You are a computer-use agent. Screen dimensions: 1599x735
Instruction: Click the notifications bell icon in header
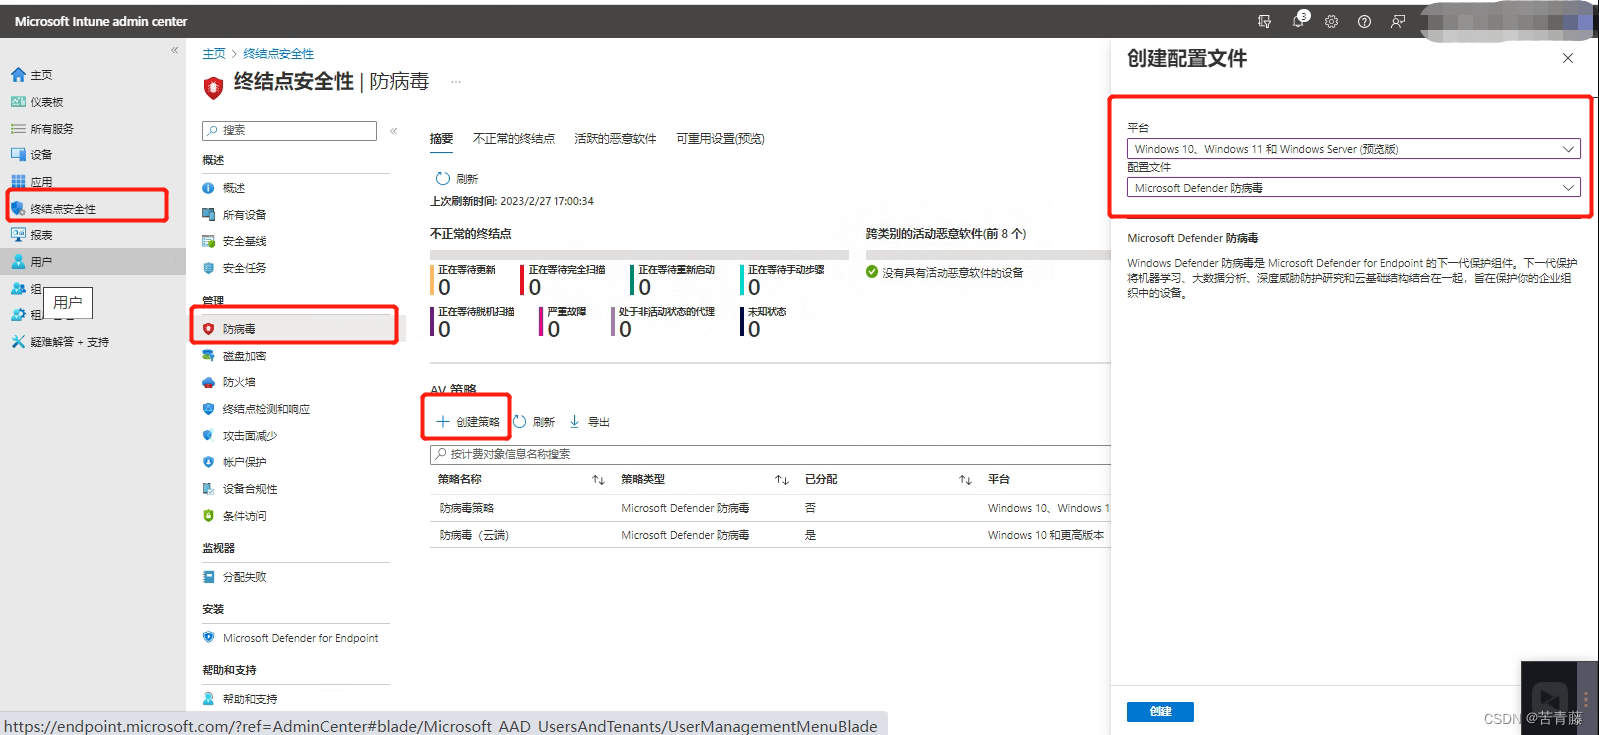(x=1299, y=21)
